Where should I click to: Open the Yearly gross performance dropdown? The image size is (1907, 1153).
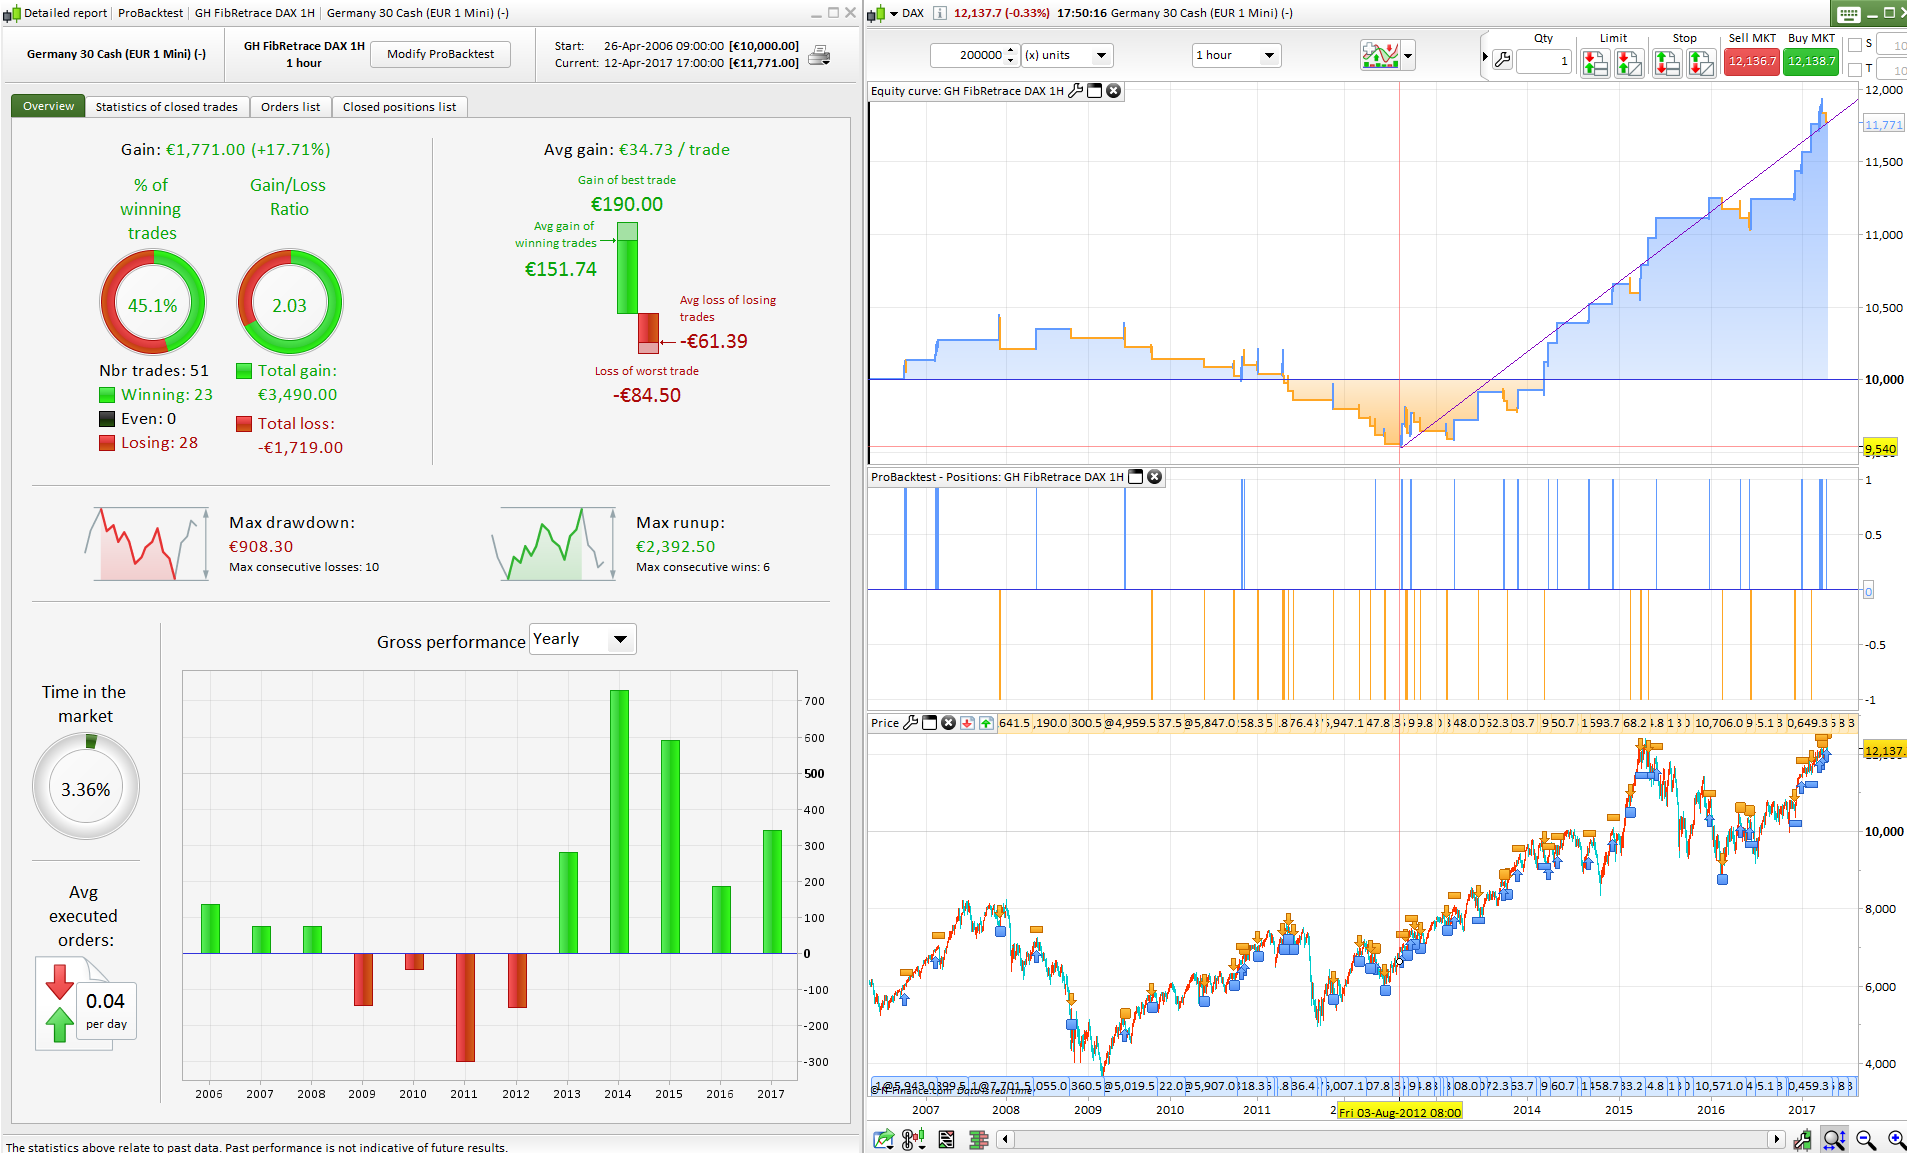pos(582,639)
